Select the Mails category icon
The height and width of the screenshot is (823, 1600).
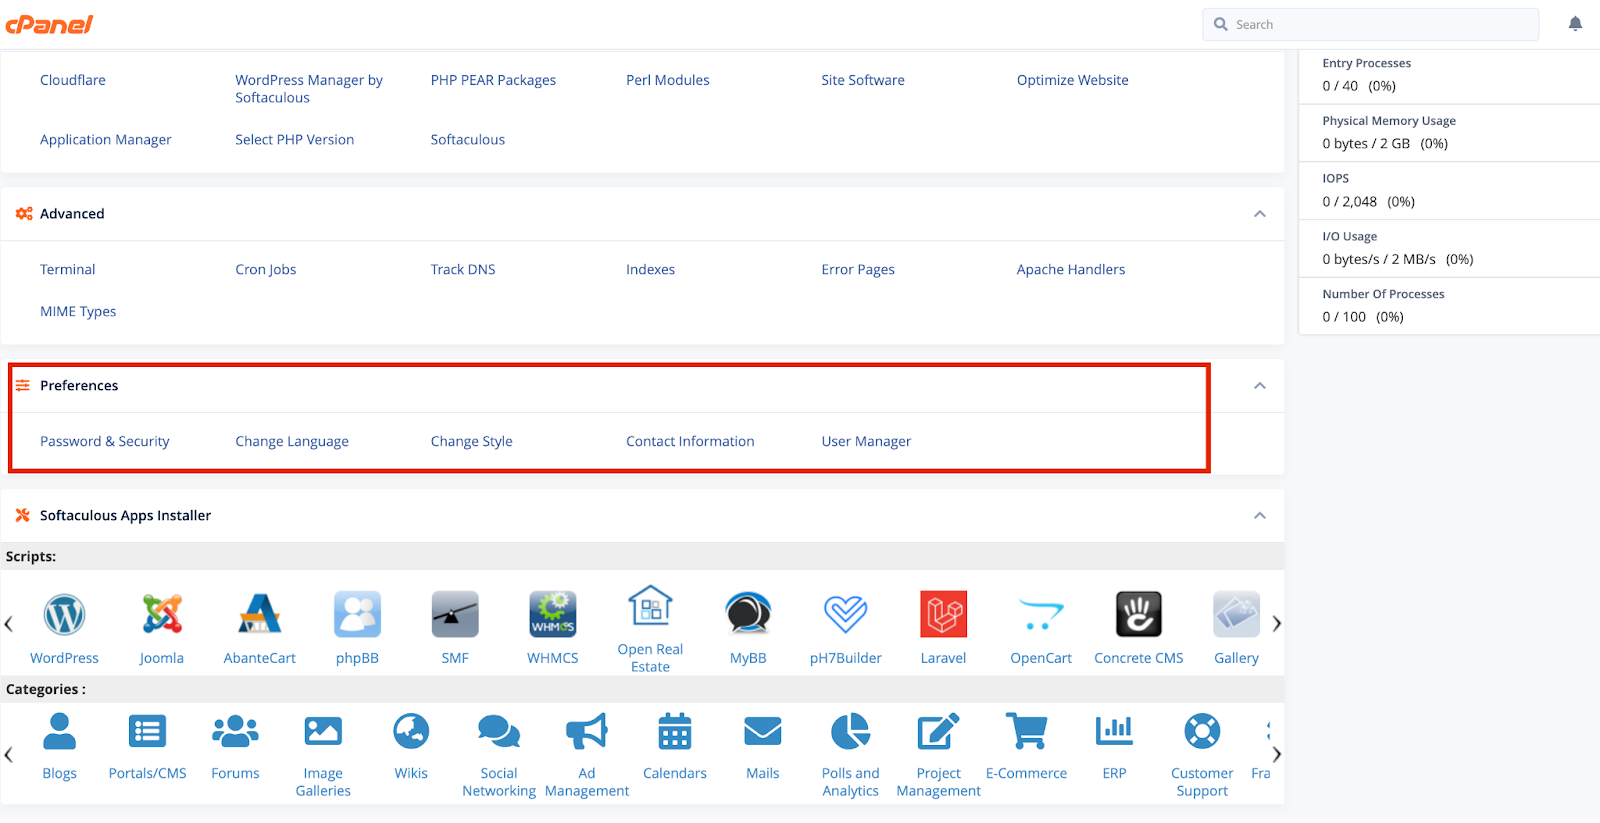click(x=763, y=732)
